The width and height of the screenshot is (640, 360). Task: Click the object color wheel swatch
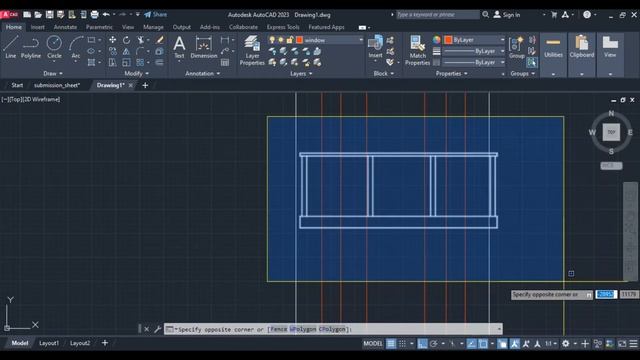437,40
